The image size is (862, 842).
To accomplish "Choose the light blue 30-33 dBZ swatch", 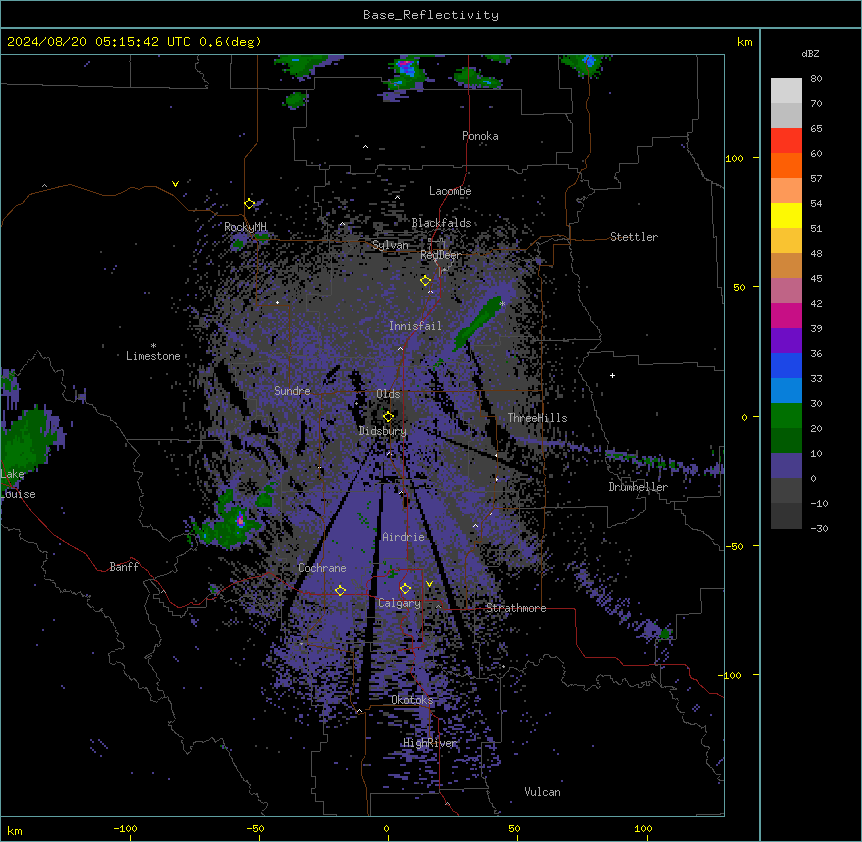I will coord(786,391).
